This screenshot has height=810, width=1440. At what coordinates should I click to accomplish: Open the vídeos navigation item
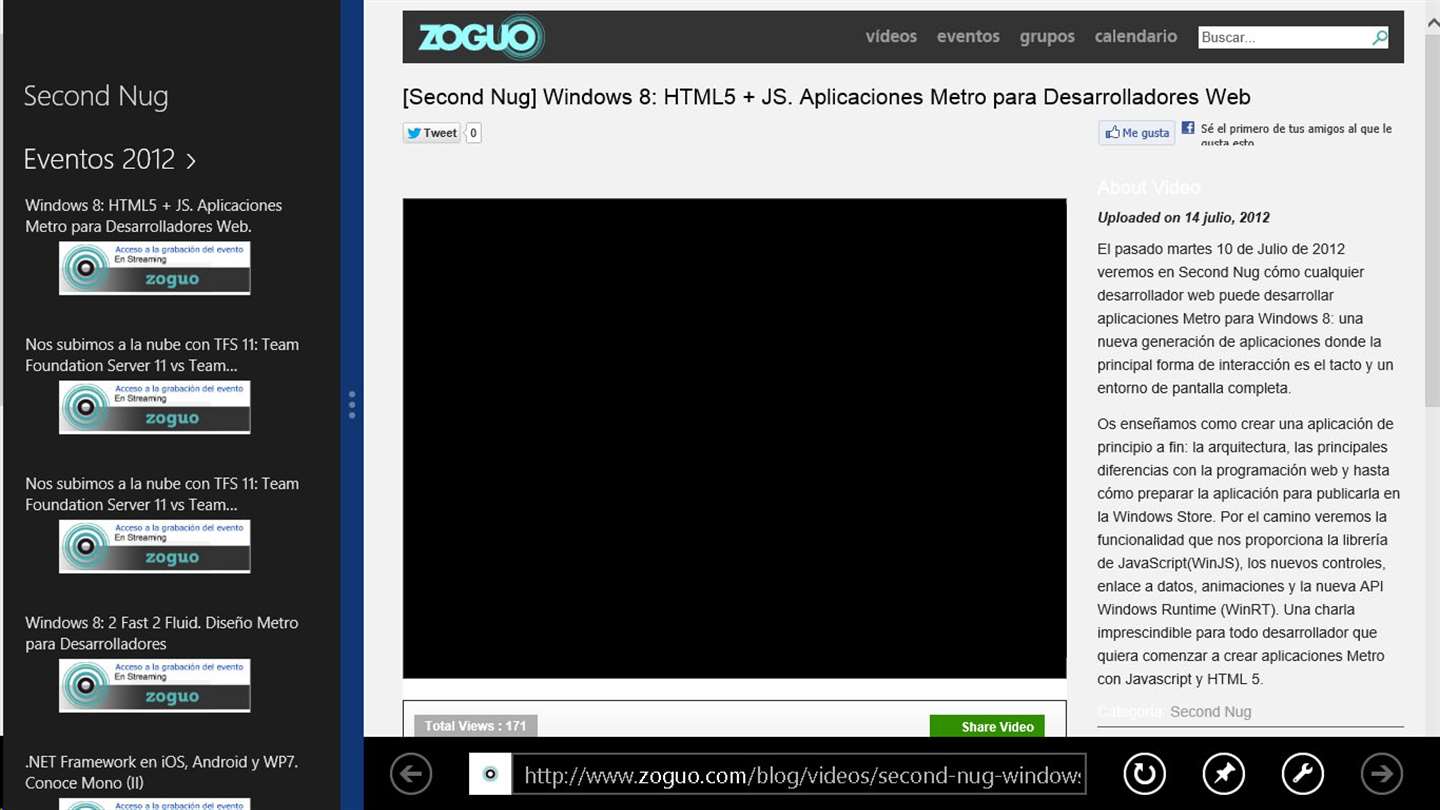pos(891,36)
